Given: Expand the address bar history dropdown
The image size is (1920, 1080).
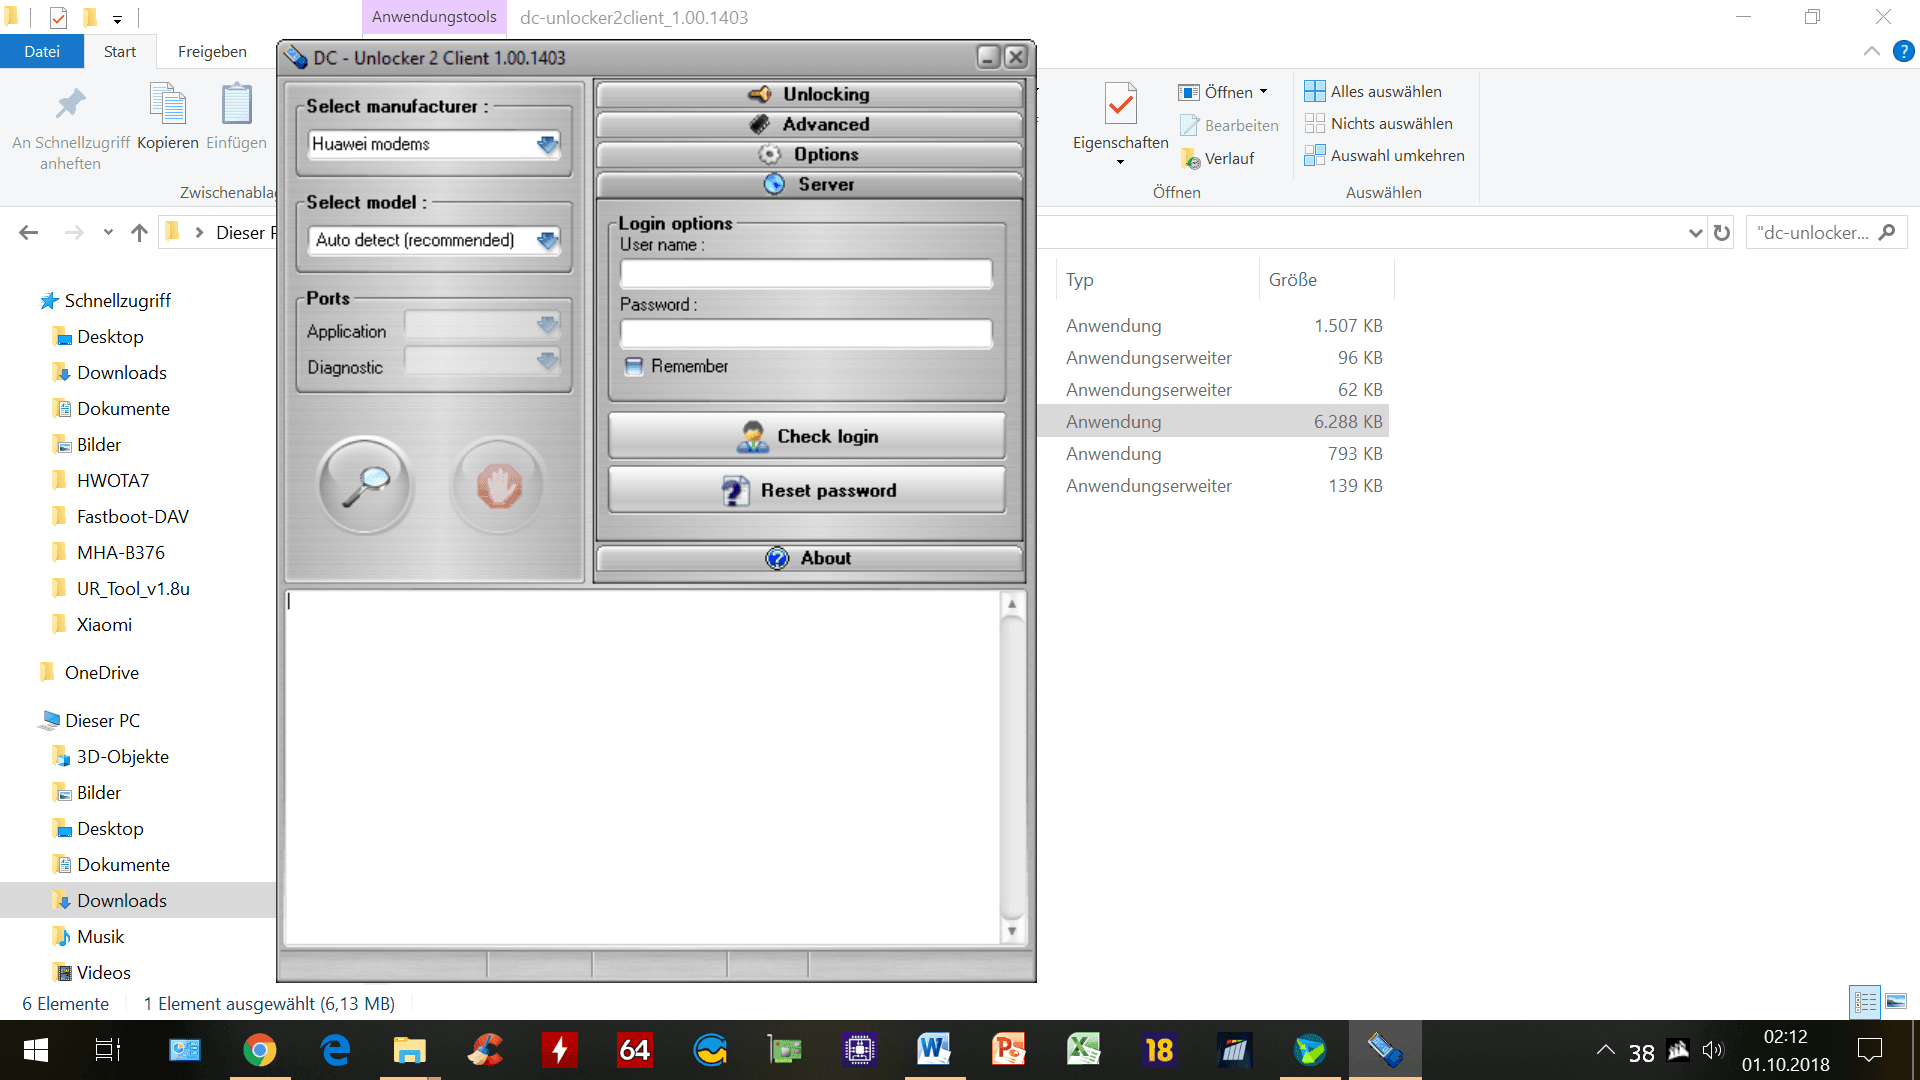Looking at the screenshot, I should pos(1695,233).
